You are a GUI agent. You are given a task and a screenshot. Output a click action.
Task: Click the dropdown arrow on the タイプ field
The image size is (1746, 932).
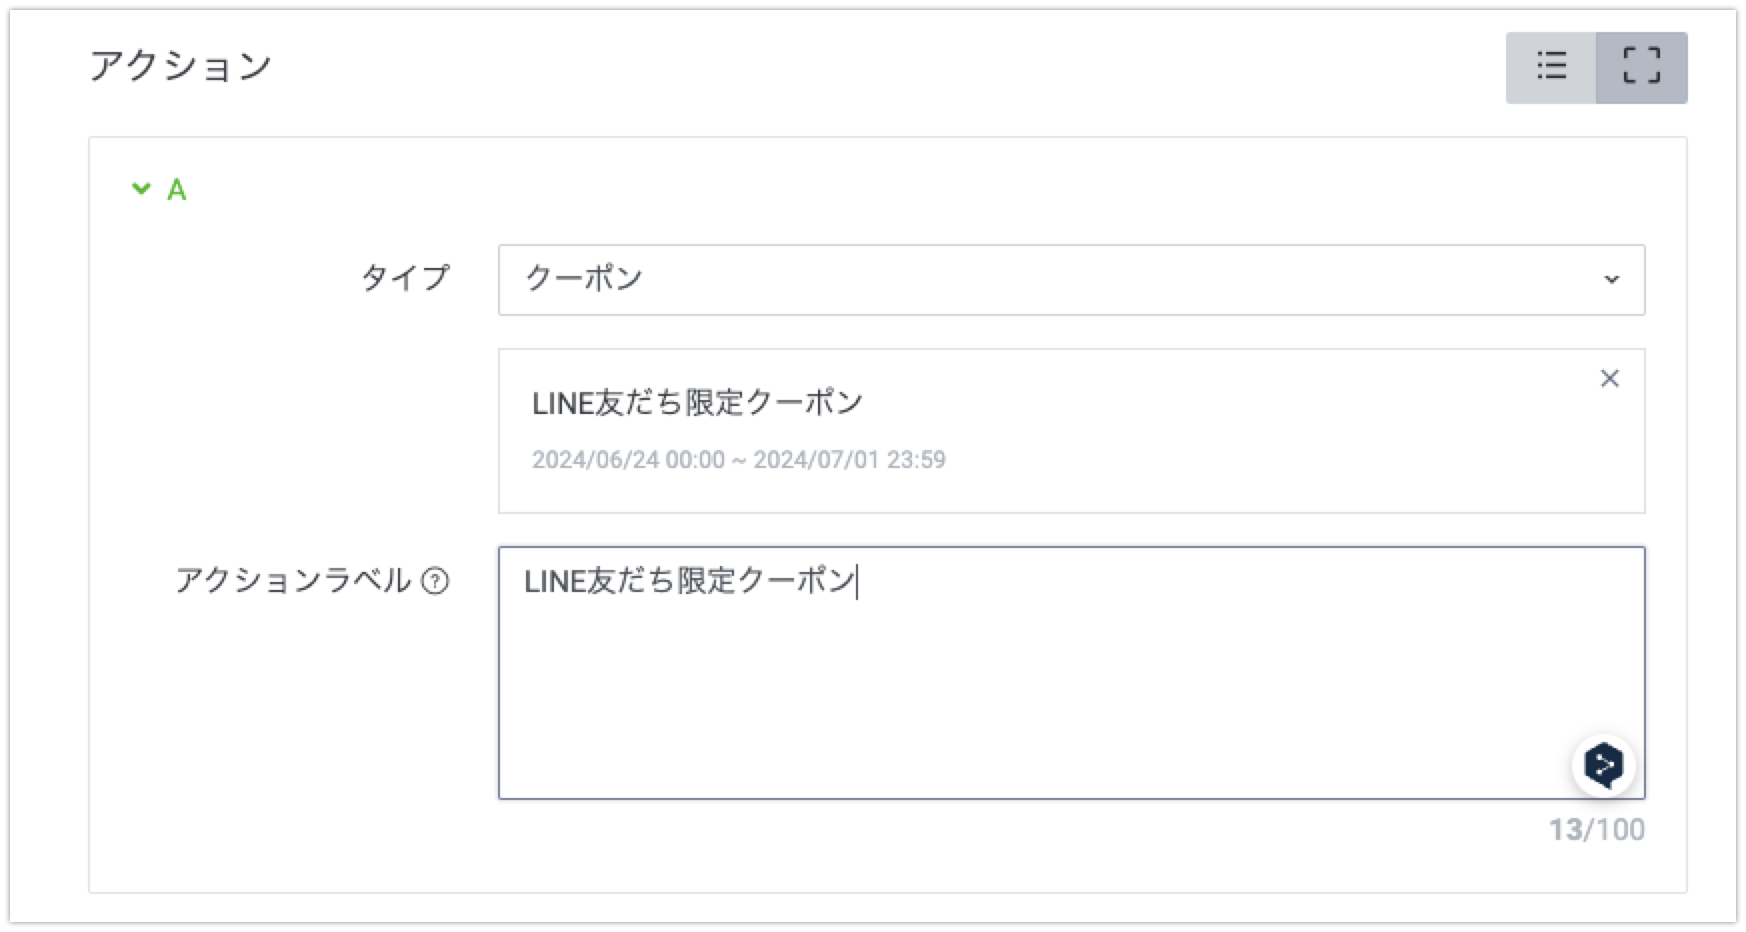1613,280
